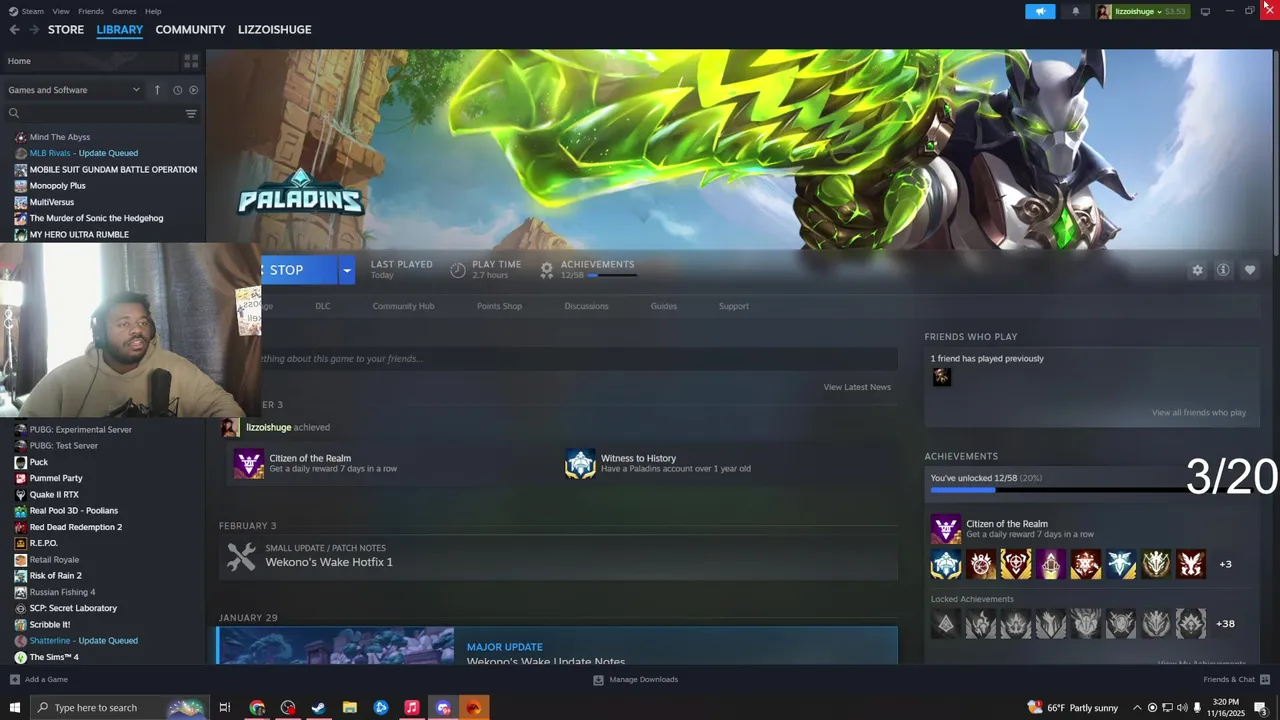Go forward using the right arrow

tap(34, 30)
